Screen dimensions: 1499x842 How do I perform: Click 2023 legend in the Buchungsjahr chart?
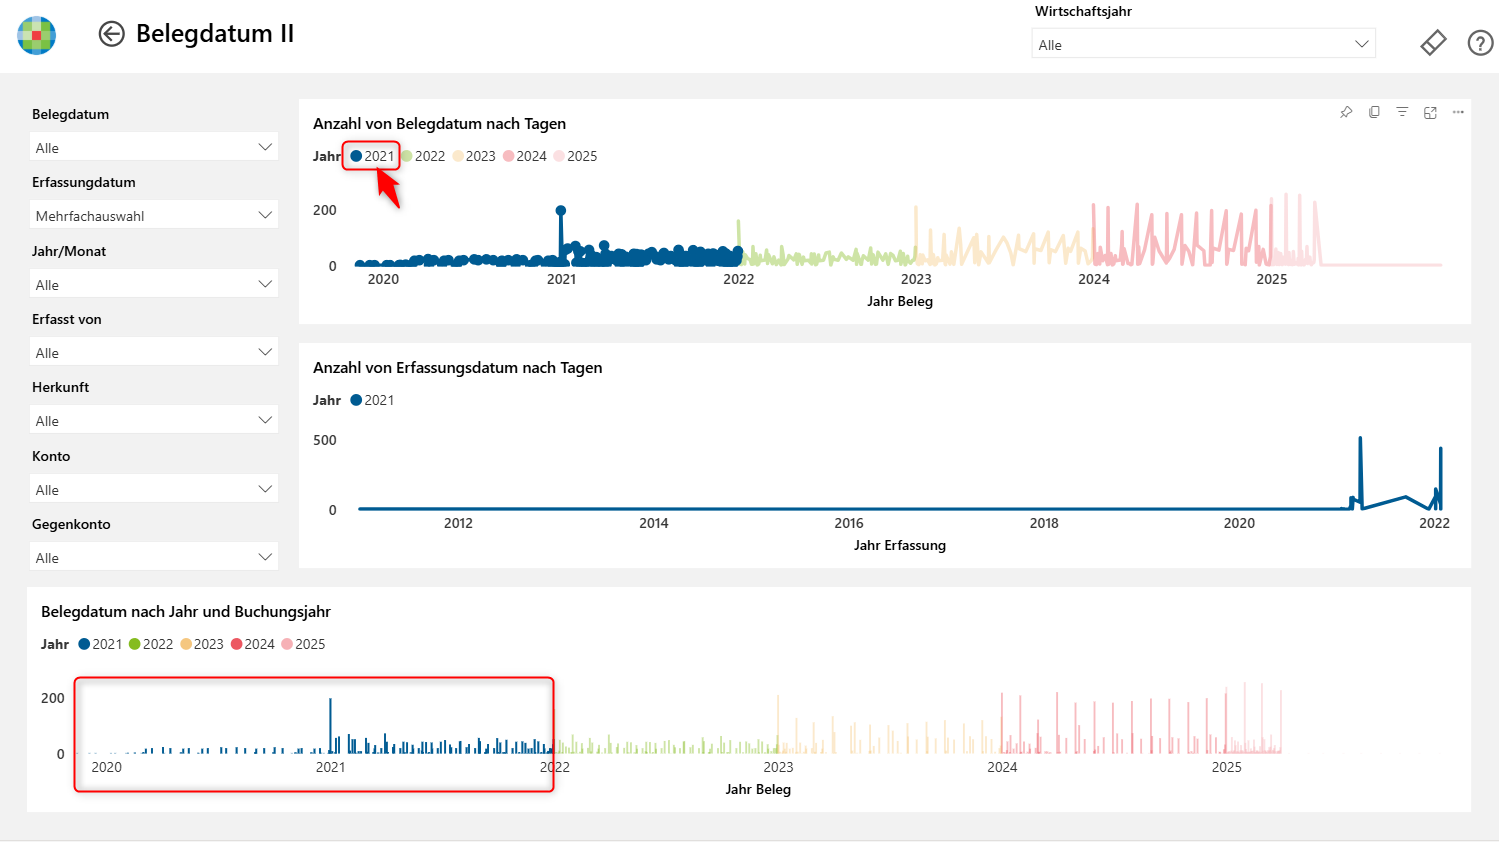(x=202, y=644)
